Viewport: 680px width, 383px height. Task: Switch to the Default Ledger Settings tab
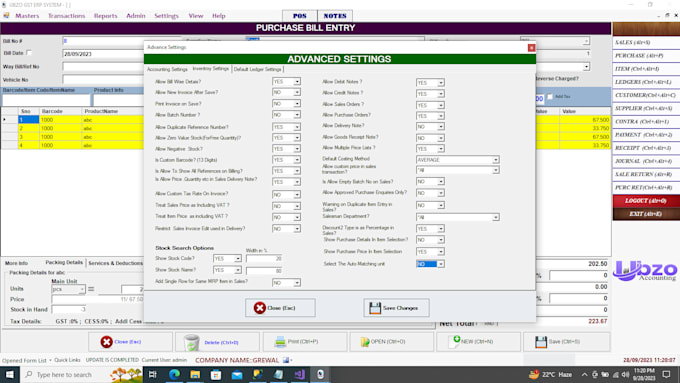(x=258, y=69)
